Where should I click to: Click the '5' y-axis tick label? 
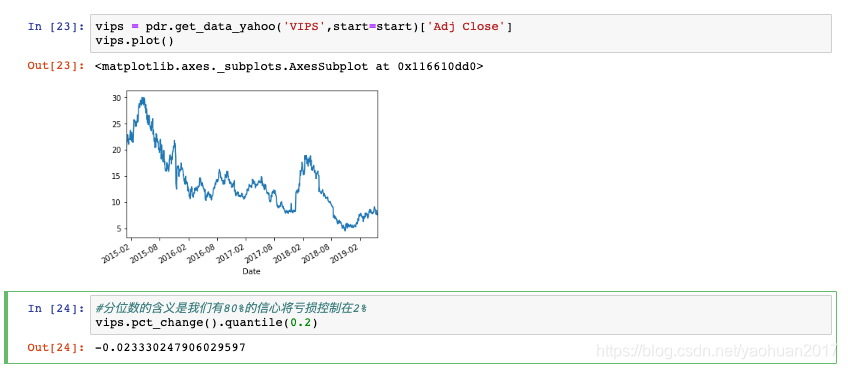coord(118,228)
